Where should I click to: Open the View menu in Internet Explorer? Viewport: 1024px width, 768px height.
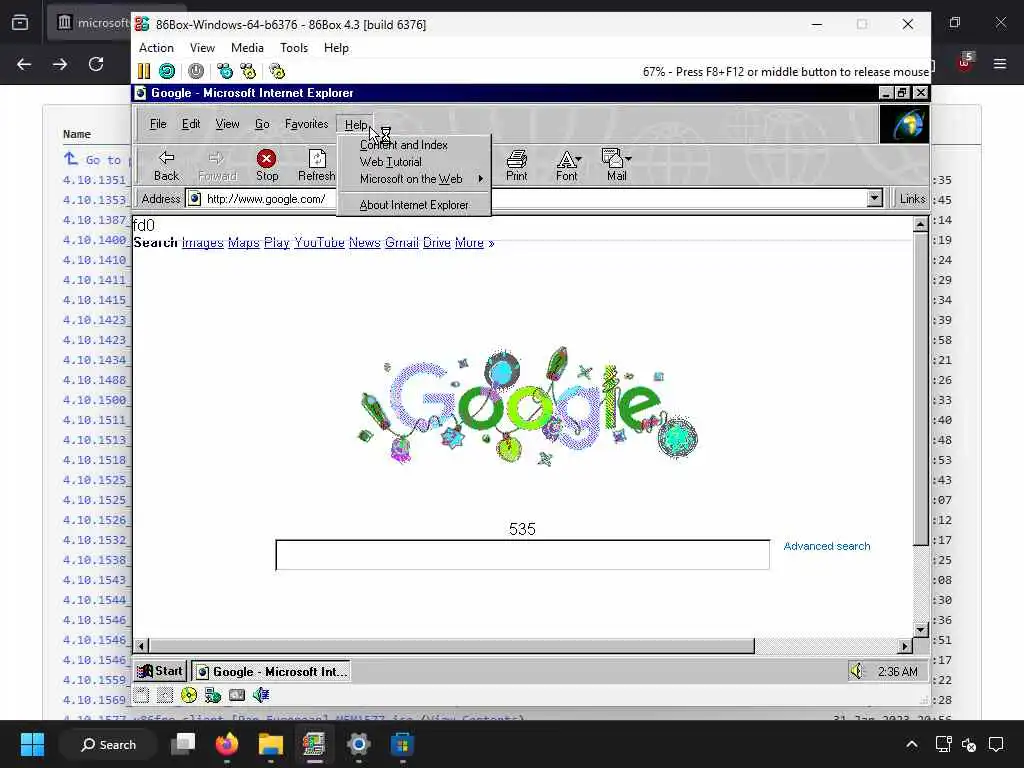(227, 124)
